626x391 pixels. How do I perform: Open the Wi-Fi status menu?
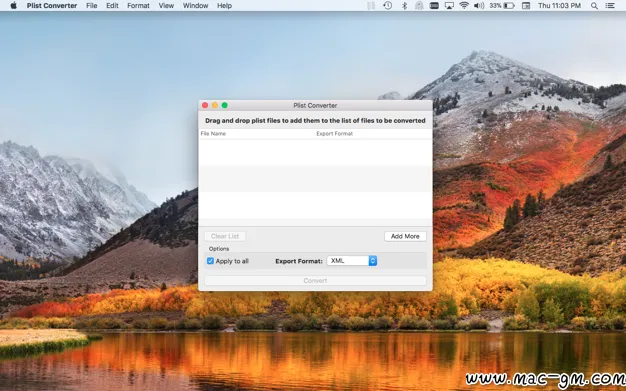pos(464,6)
